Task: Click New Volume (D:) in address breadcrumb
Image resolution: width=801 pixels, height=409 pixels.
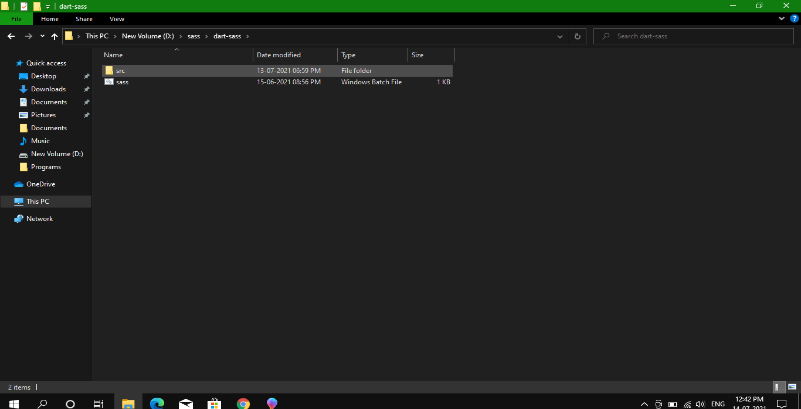Action: 148,36
